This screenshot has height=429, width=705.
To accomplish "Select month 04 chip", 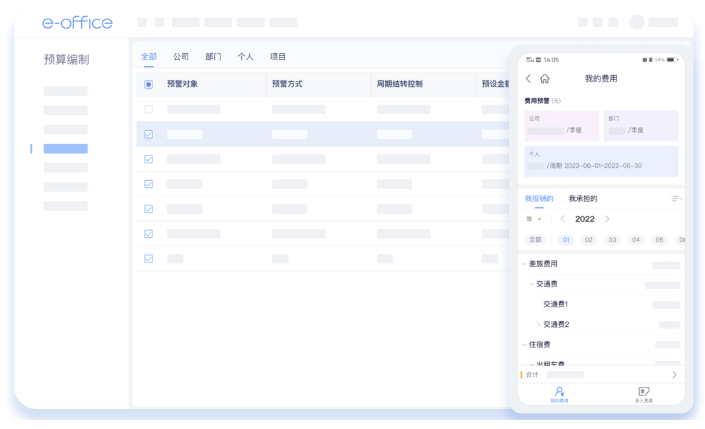I will (x=636, y=240).
